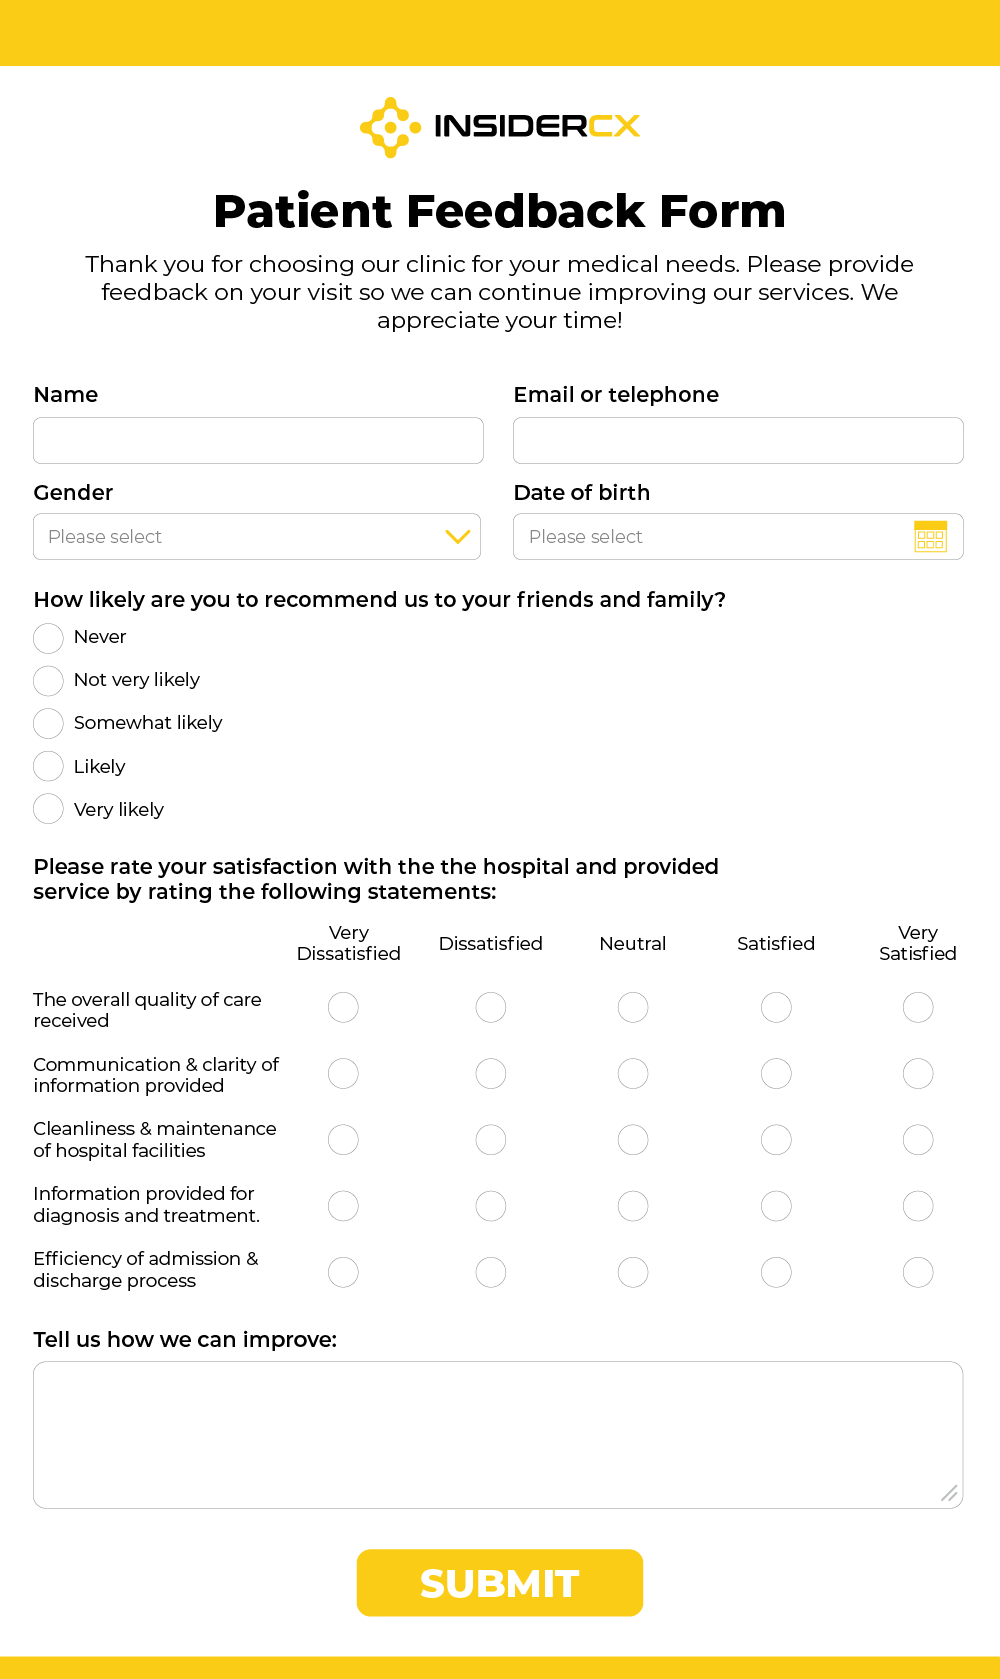The height and width of the screenshot is (1679, 1000).
Task: Focus the Email or telephone field
Action: point(738,441)
